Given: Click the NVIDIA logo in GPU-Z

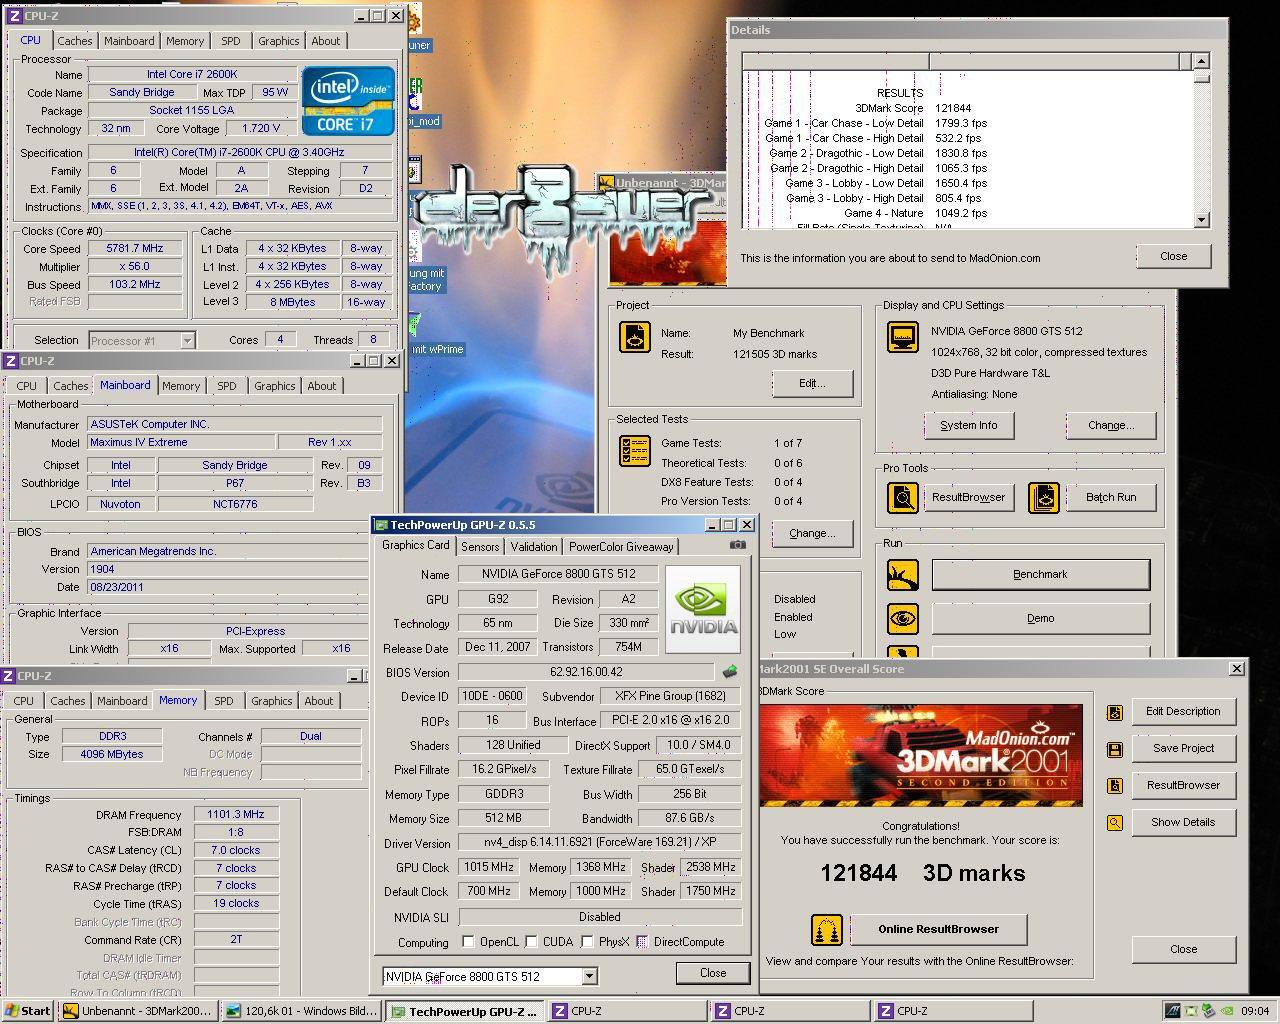Looking at the screenshot, I should tap(703, 609).
